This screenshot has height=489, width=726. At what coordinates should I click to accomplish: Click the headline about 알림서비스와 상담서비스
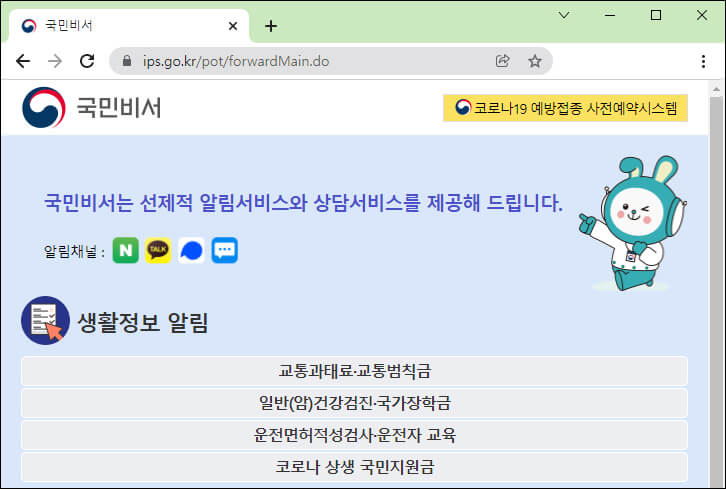[x=303, y=203]
